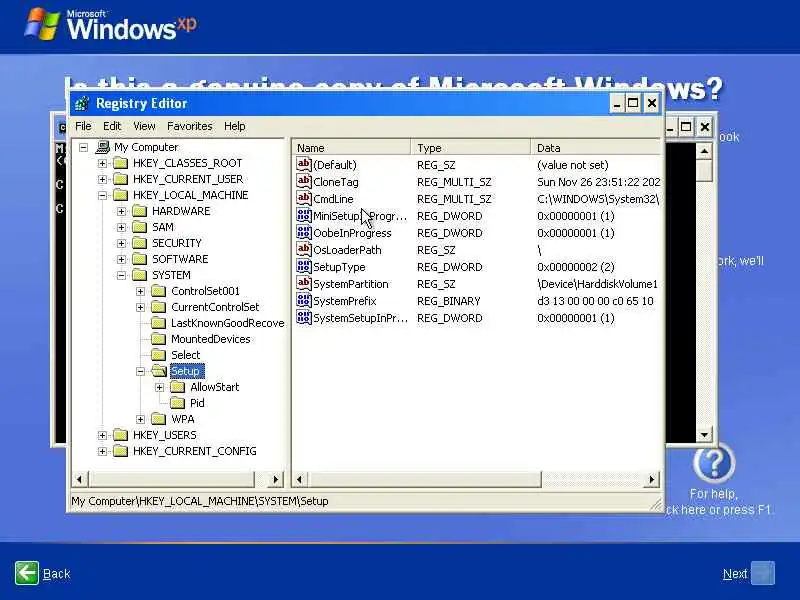Select the Select key in the tree
This screenshot has height=600, width=800.
(x=186, y=355)
